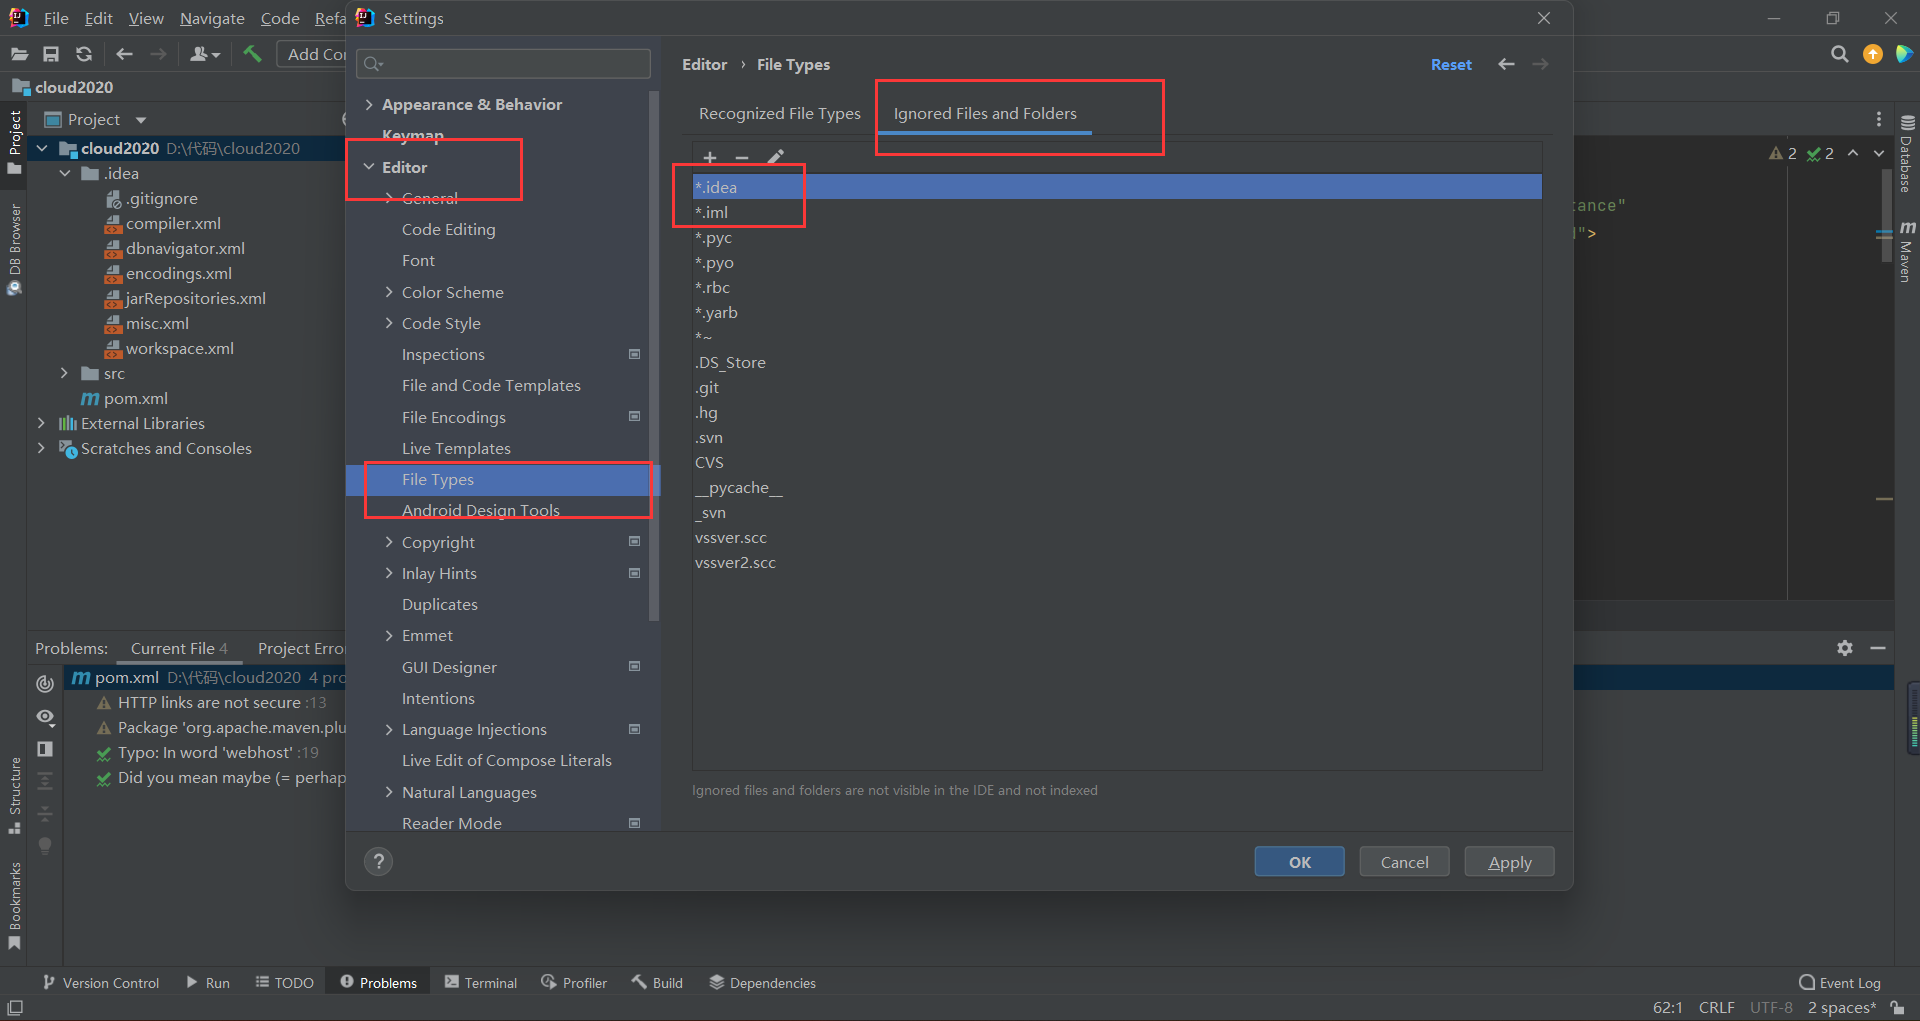Open the Structure side panel
This screenshot has width=1920, height=1021.
coord(14,796)
